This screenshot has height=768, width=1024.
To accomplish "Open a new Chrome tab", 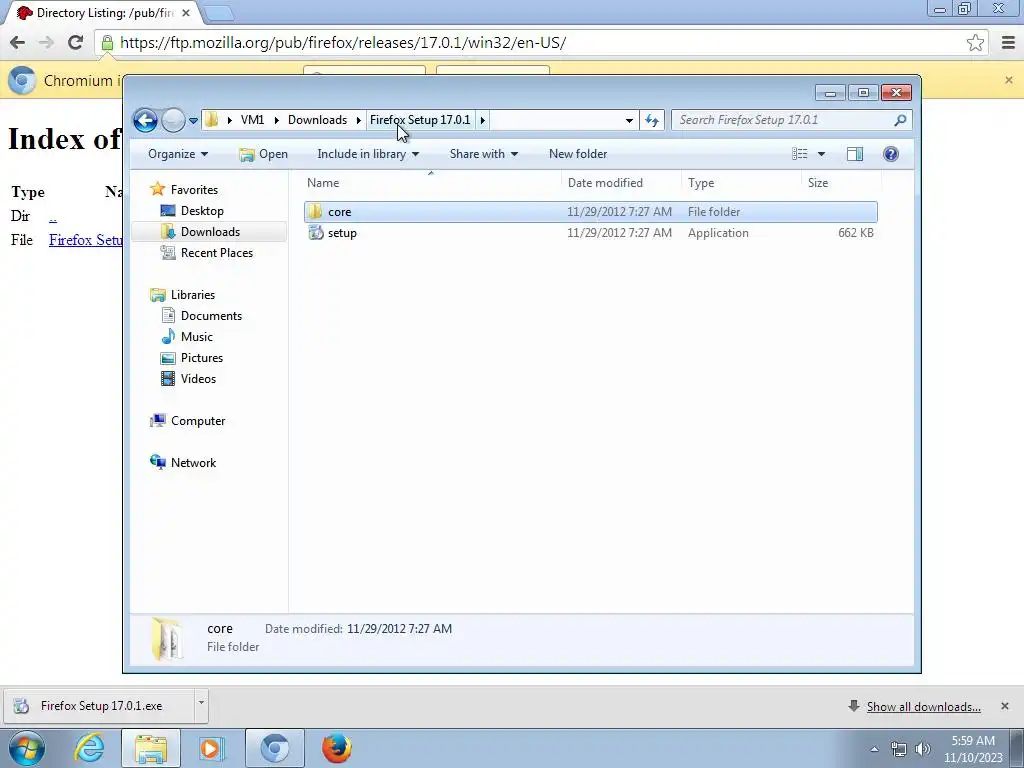I will click(218, 13).
